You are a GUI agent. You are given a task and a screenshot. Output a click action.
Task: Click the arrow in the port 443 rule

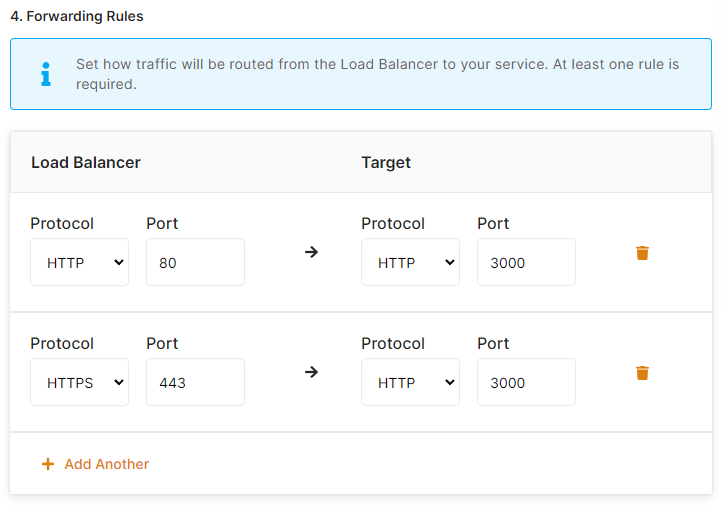311,372
